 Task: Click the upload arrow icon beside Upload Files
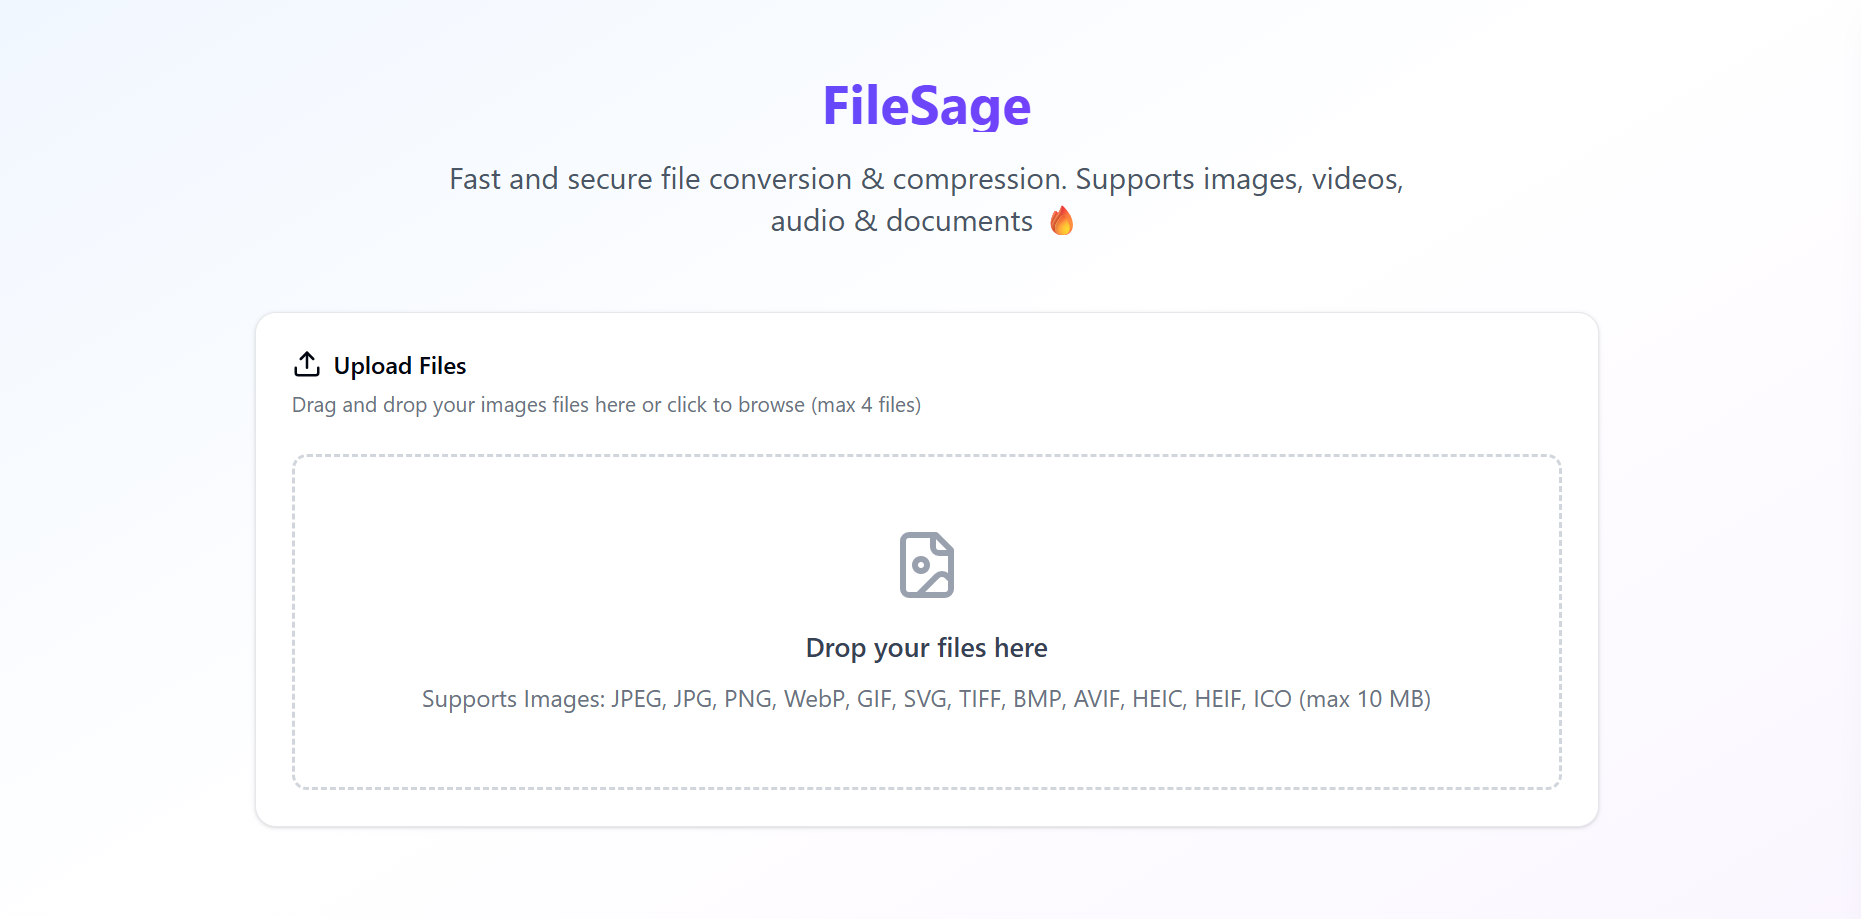(x=306, y=364)
